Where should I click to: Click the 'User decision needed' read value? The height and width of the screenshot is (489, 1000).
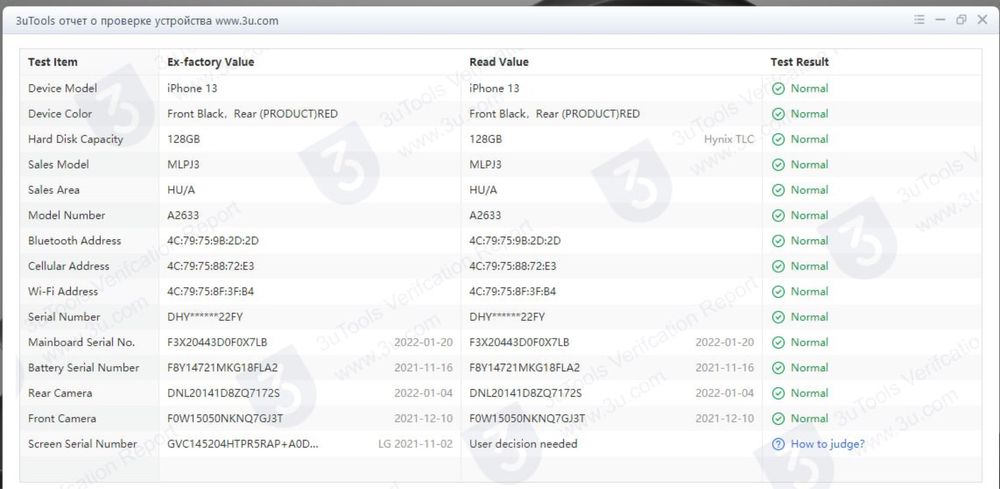[523, 444]
